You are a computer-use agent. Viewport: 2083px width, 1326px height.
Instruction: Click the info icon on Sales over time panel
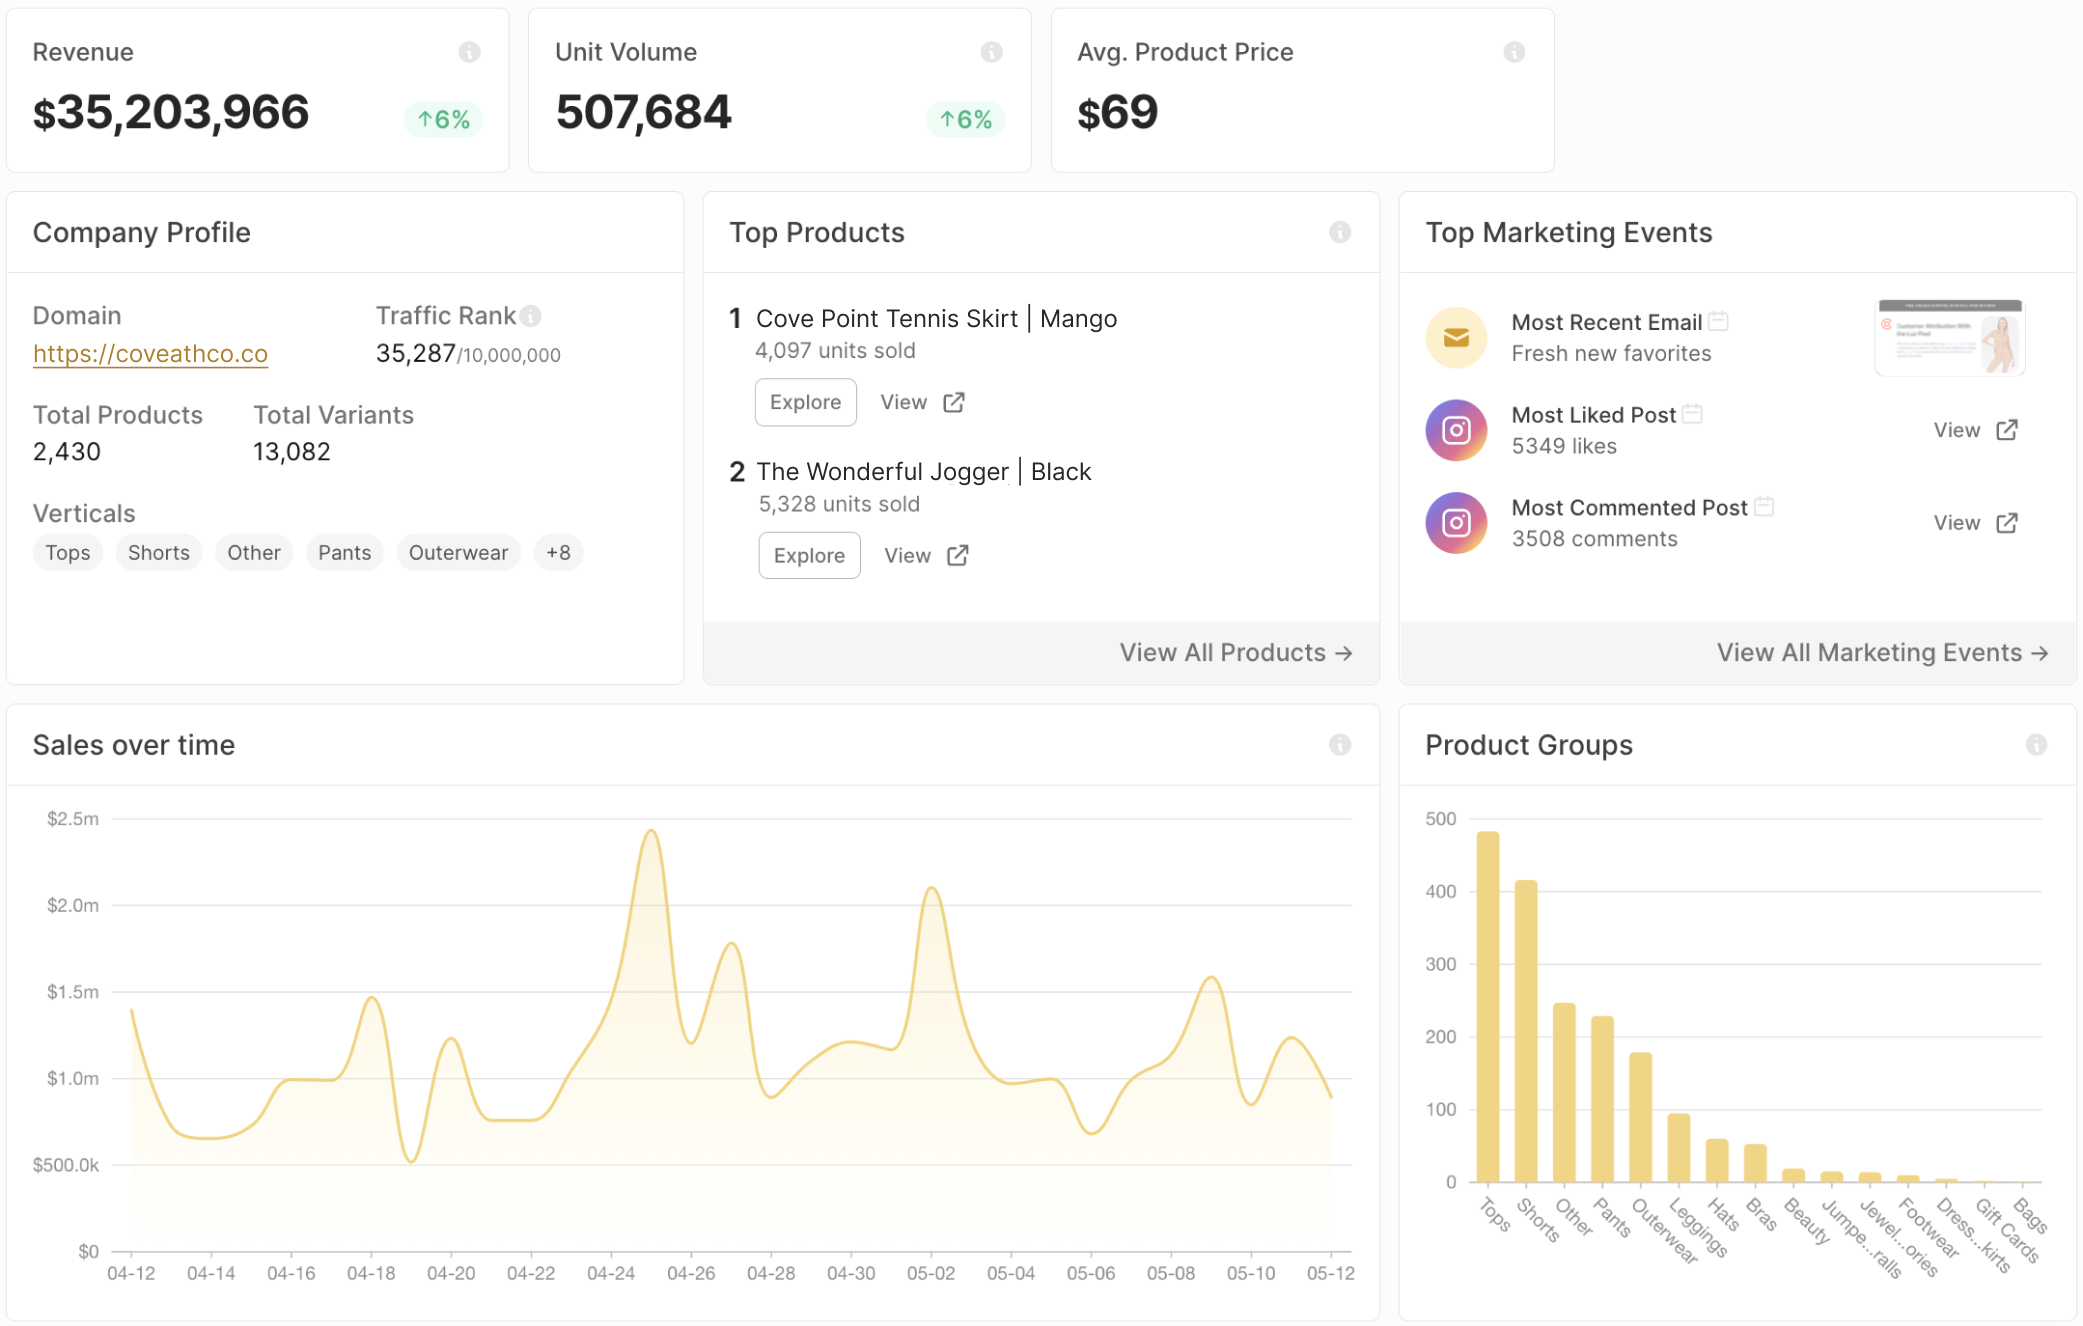[x=1340, y=744]
